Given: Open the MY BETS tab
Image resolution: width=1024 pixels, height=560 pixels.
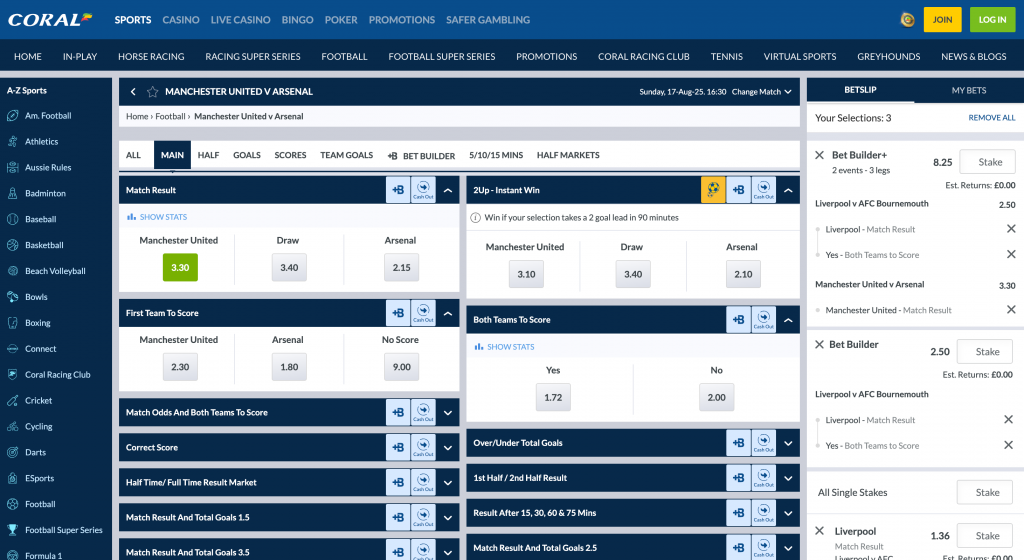Looking at the screenshot, I should pyautogui.click(x=968, y=91).
